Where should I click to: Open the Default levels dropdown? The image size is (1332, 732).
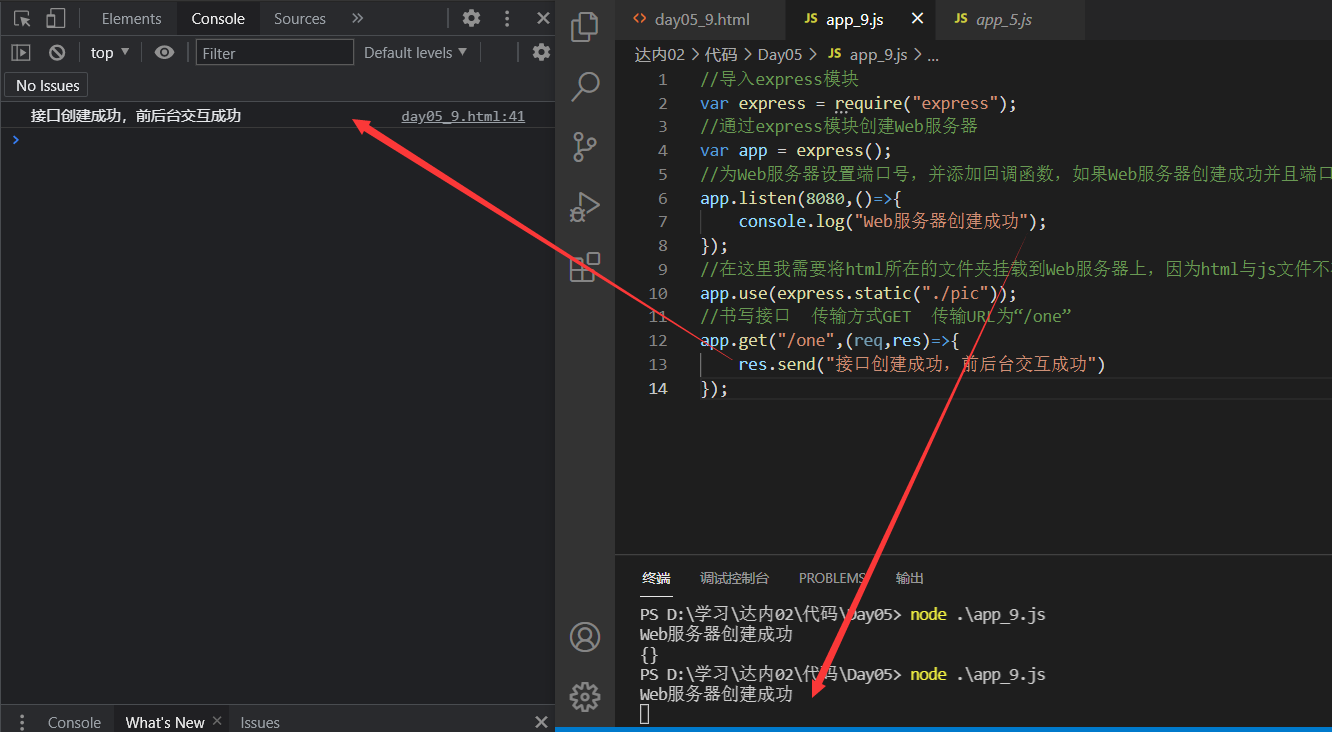[x=415, y=52]
